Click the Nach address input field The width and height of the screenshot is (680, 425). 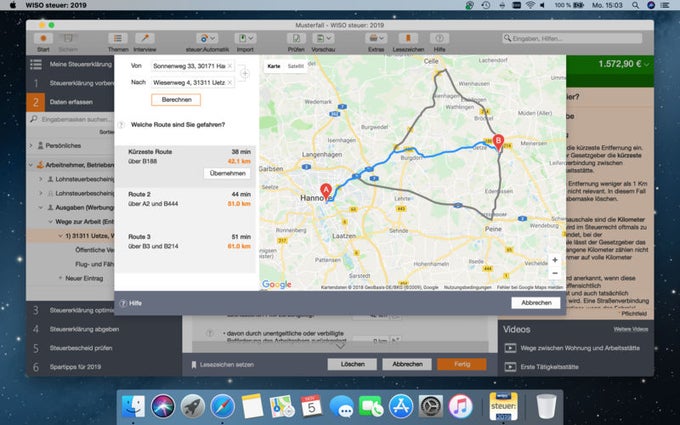tap(189, 82)
